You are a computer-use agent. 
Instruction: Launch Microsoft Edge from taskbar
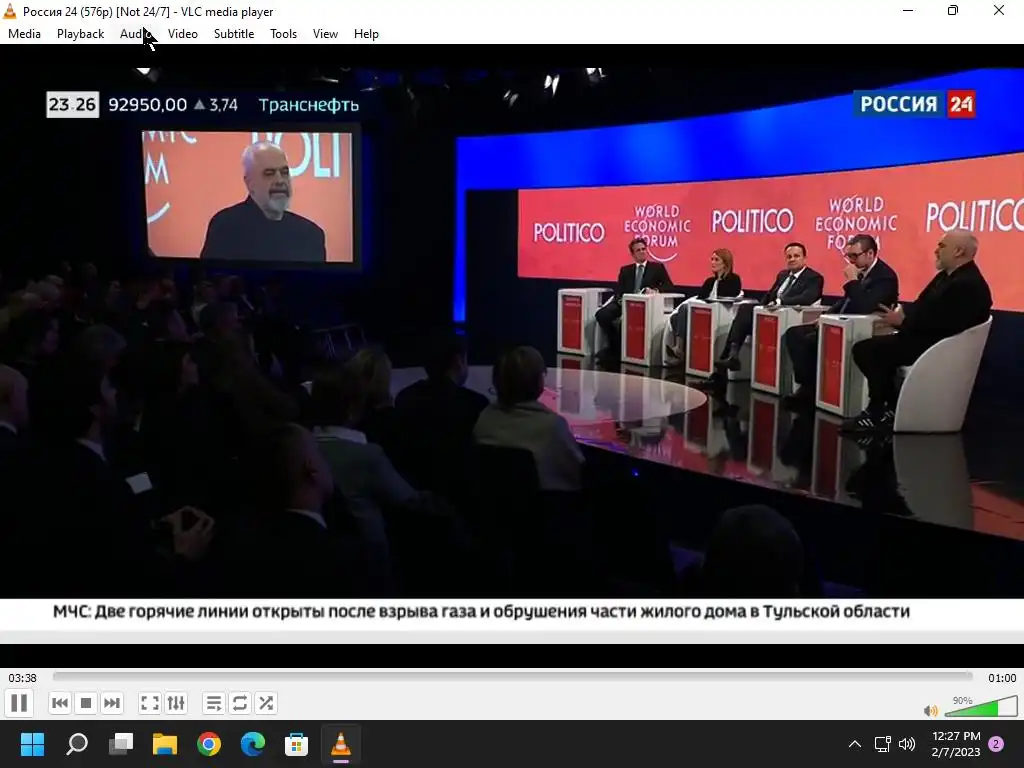click(x=253, y=744)
